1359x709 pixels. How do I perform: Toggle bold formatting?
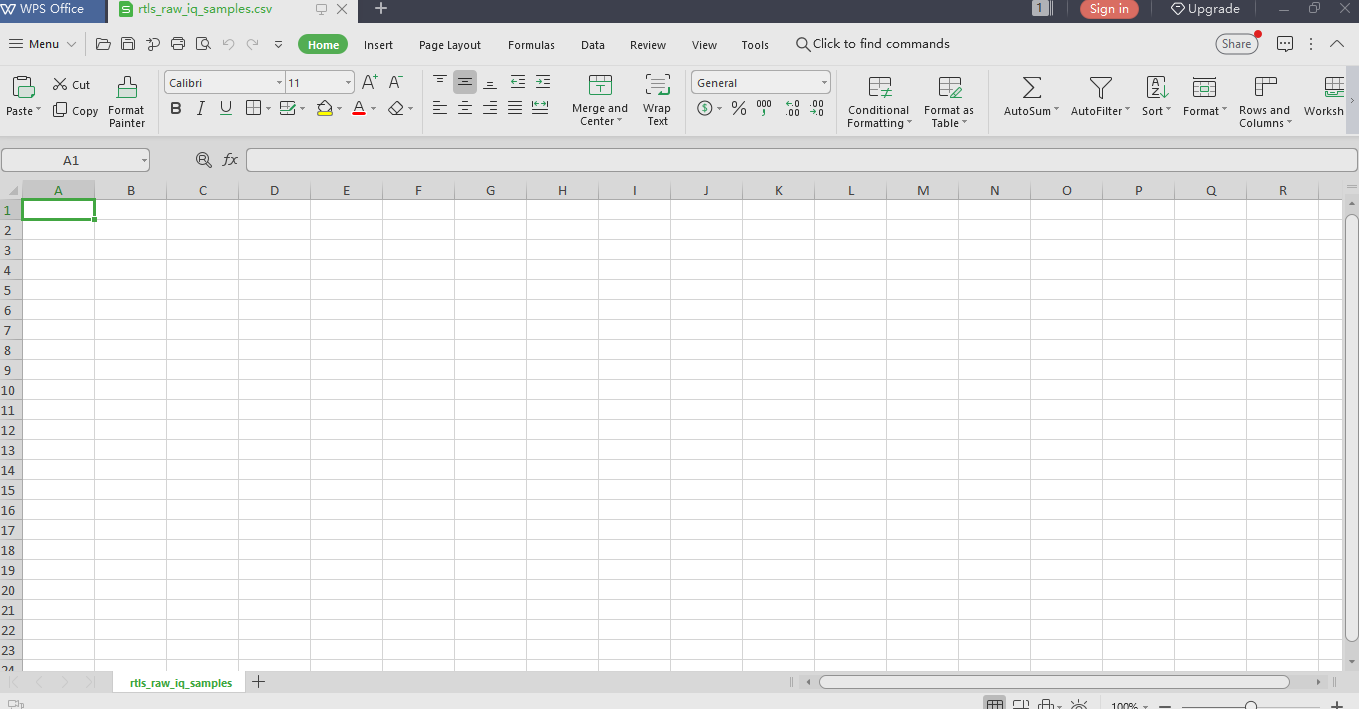(176, 108)
